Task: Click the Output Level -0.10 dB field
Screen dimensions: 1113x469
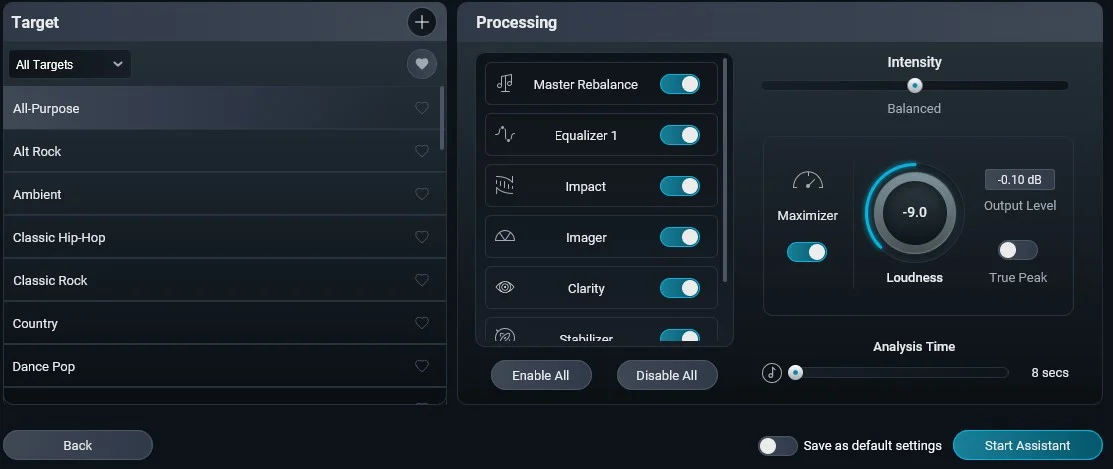Action: click(x=1019, y=180)
